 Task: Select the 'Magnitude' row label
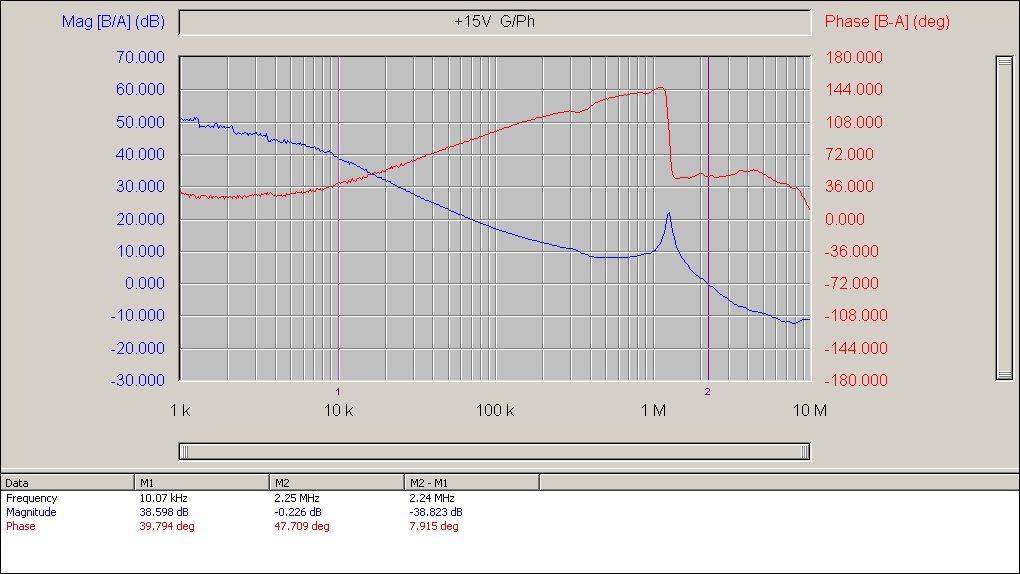31,512
